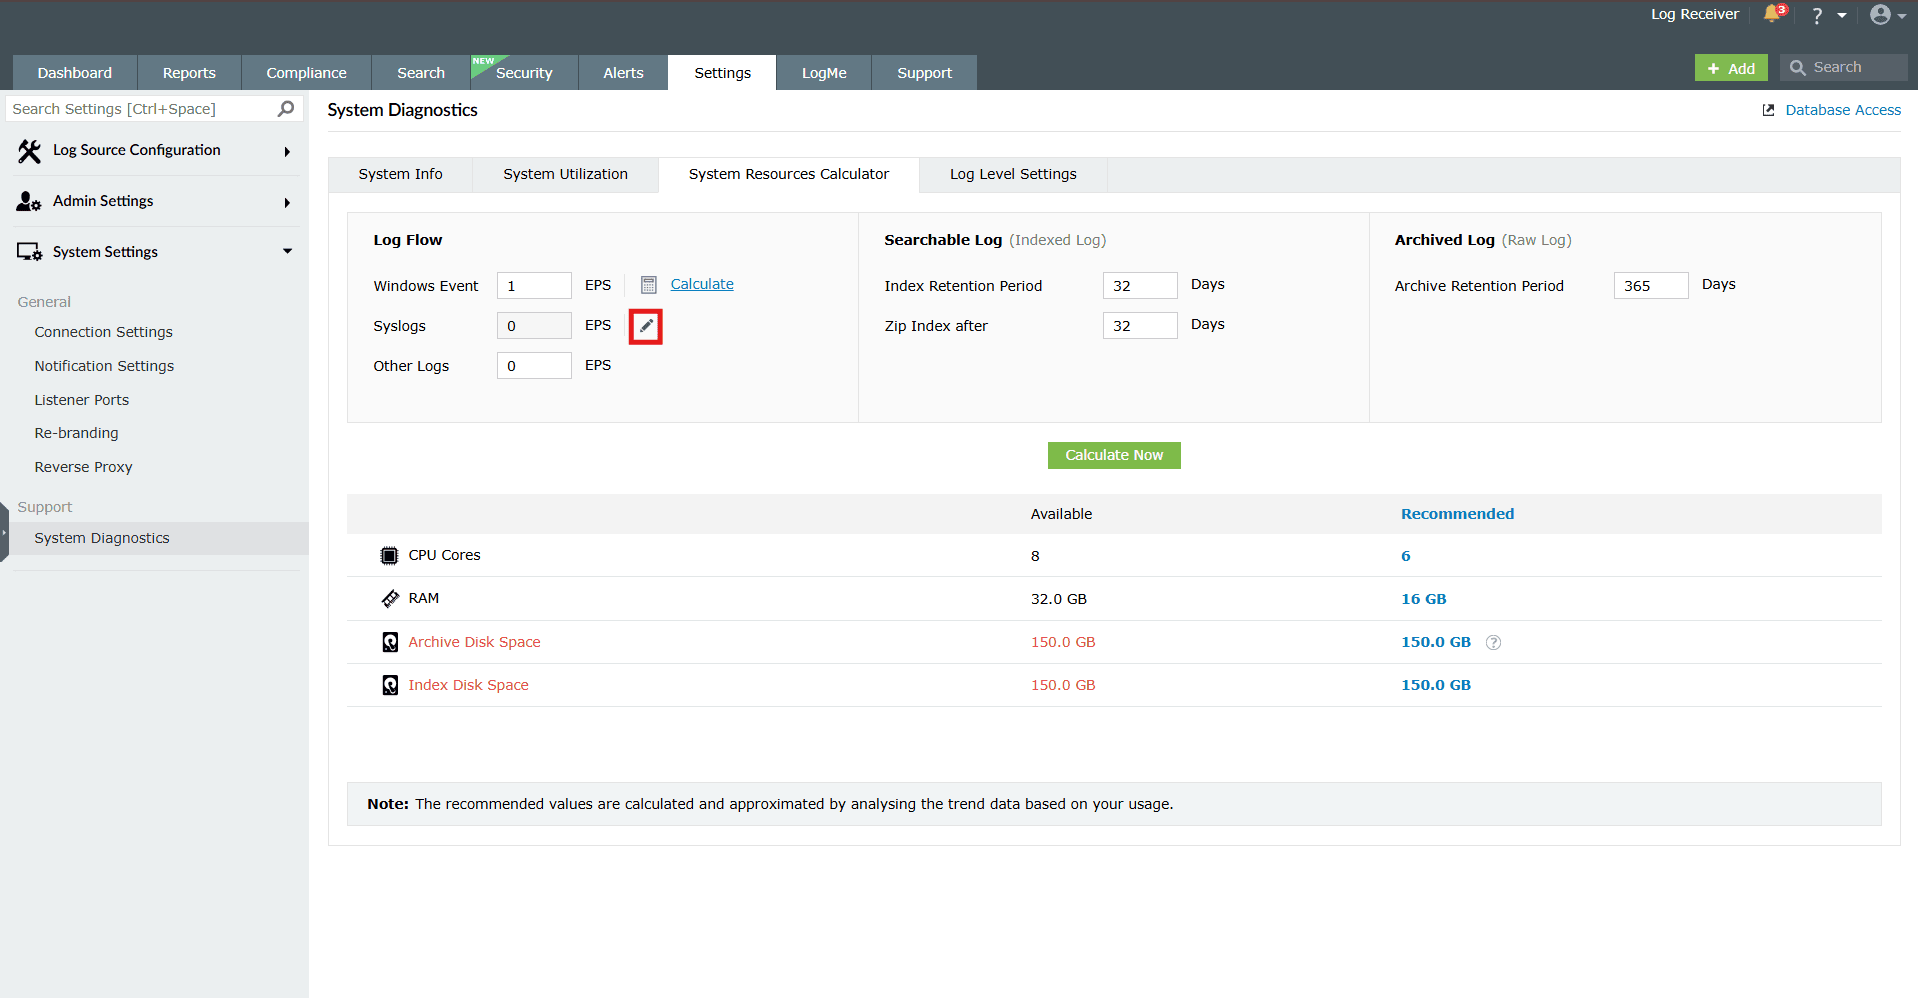Click the Windows Event EPS field

click(x=534, y=286)
